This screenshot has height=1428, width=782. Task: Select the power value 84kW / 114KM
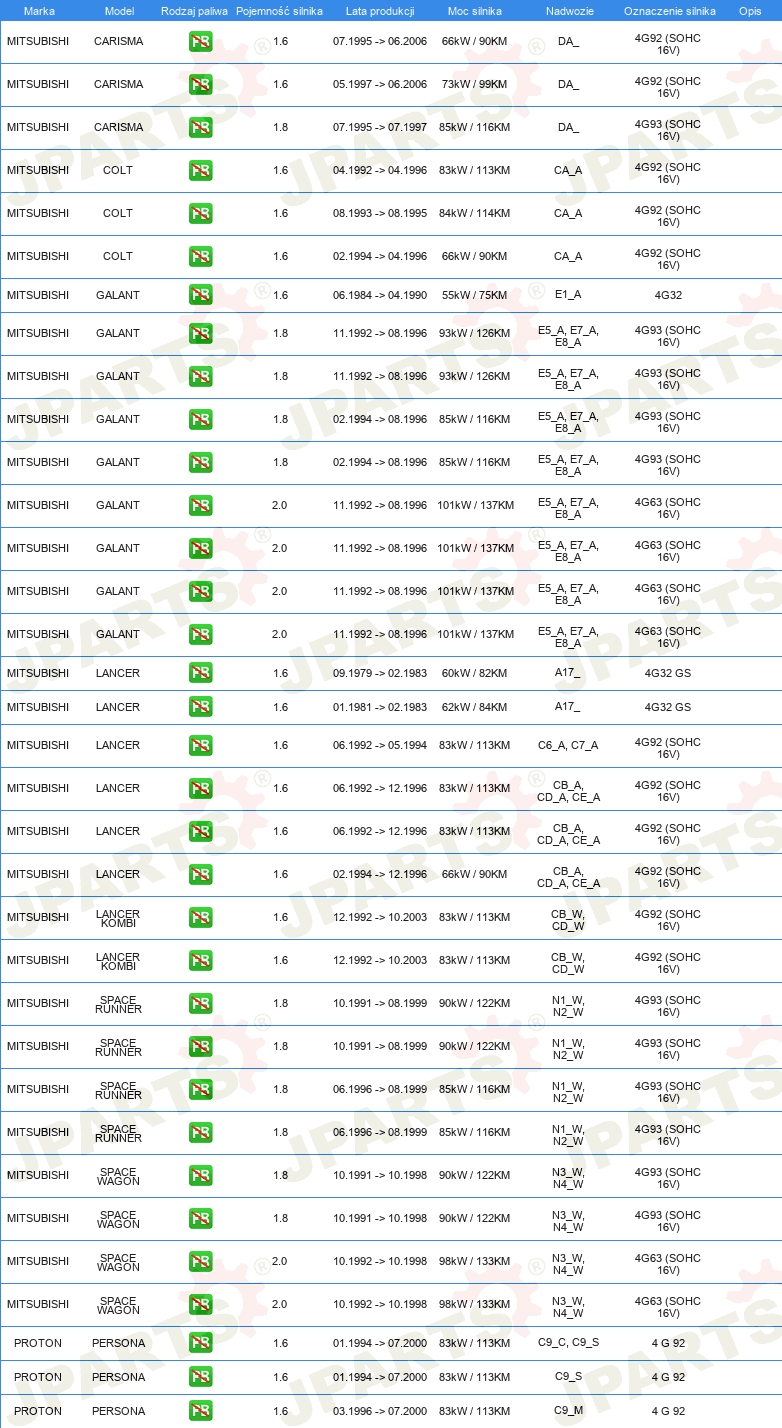[475, 214]
